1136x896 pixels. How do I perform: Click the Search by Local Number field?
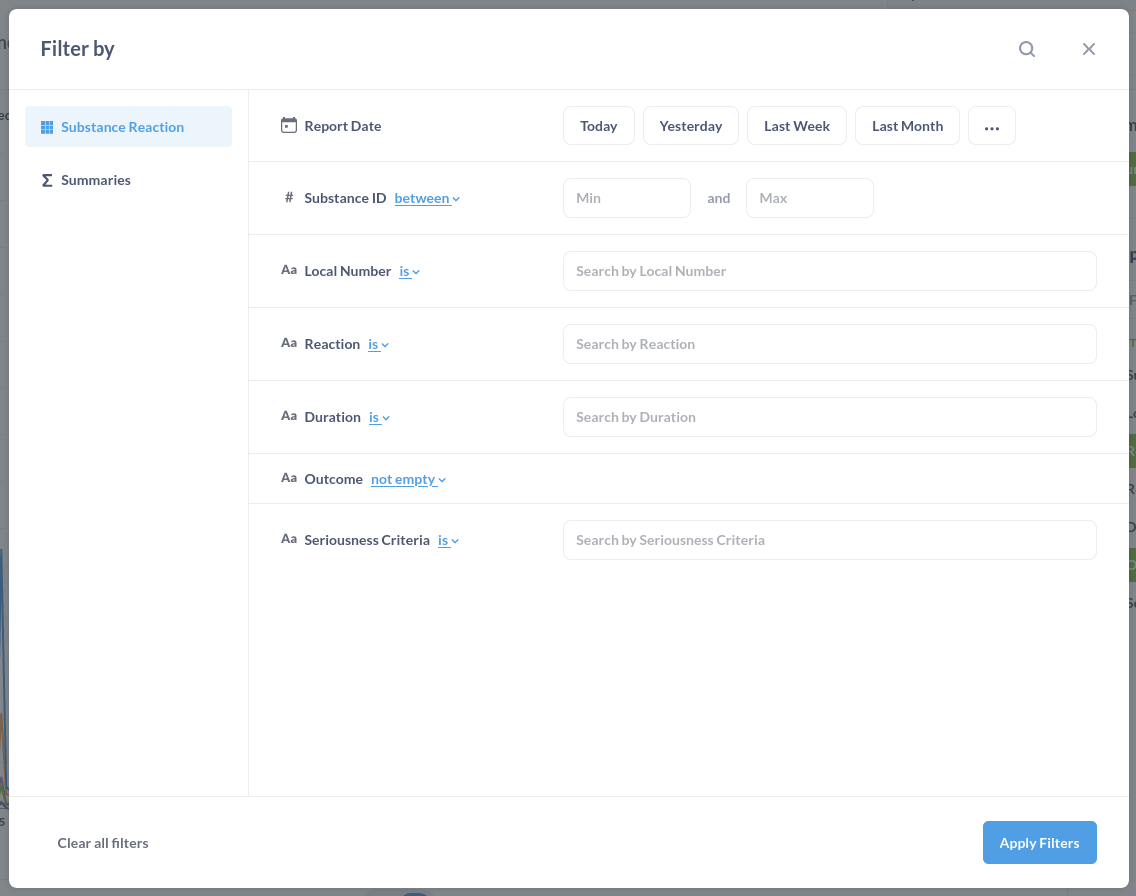[830, 271]
